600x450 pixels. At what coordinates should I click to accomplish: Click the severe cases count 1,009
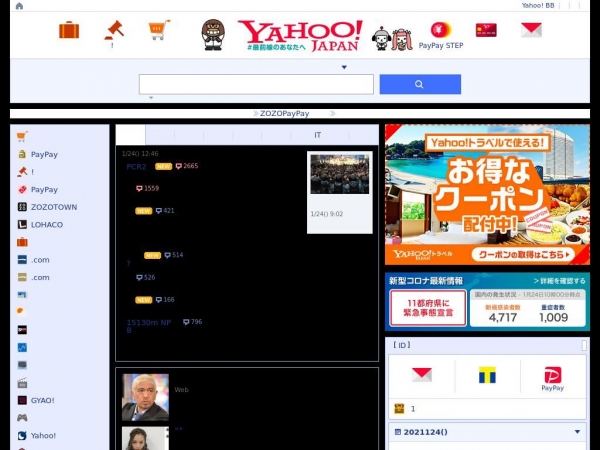(x=553, y=317)
